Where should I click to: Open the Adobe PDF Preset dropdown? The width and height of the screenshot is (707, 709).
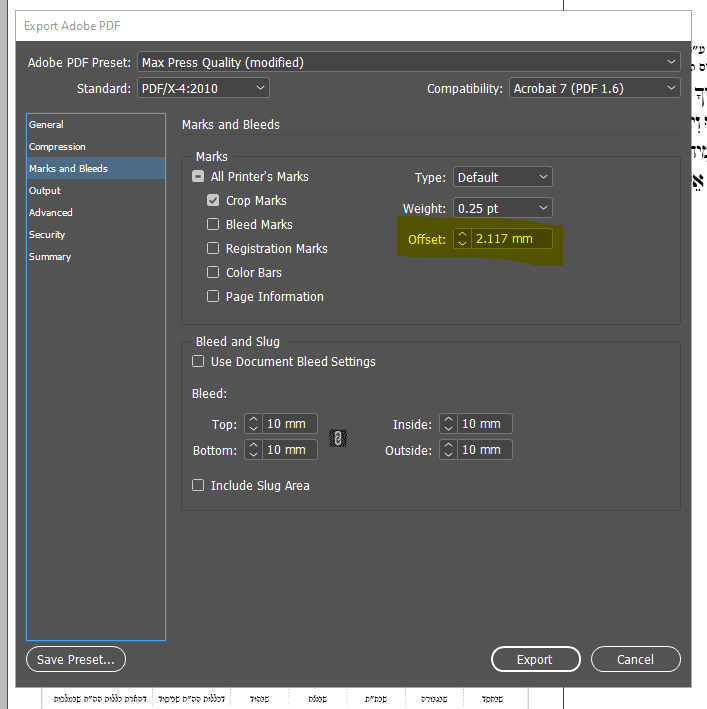point(409,62)
